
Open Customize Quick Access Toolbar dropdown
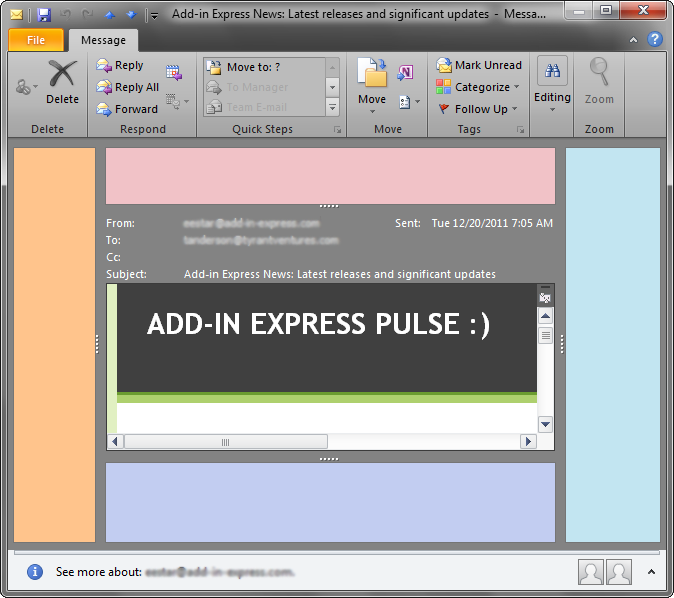[x=154, y=16]
